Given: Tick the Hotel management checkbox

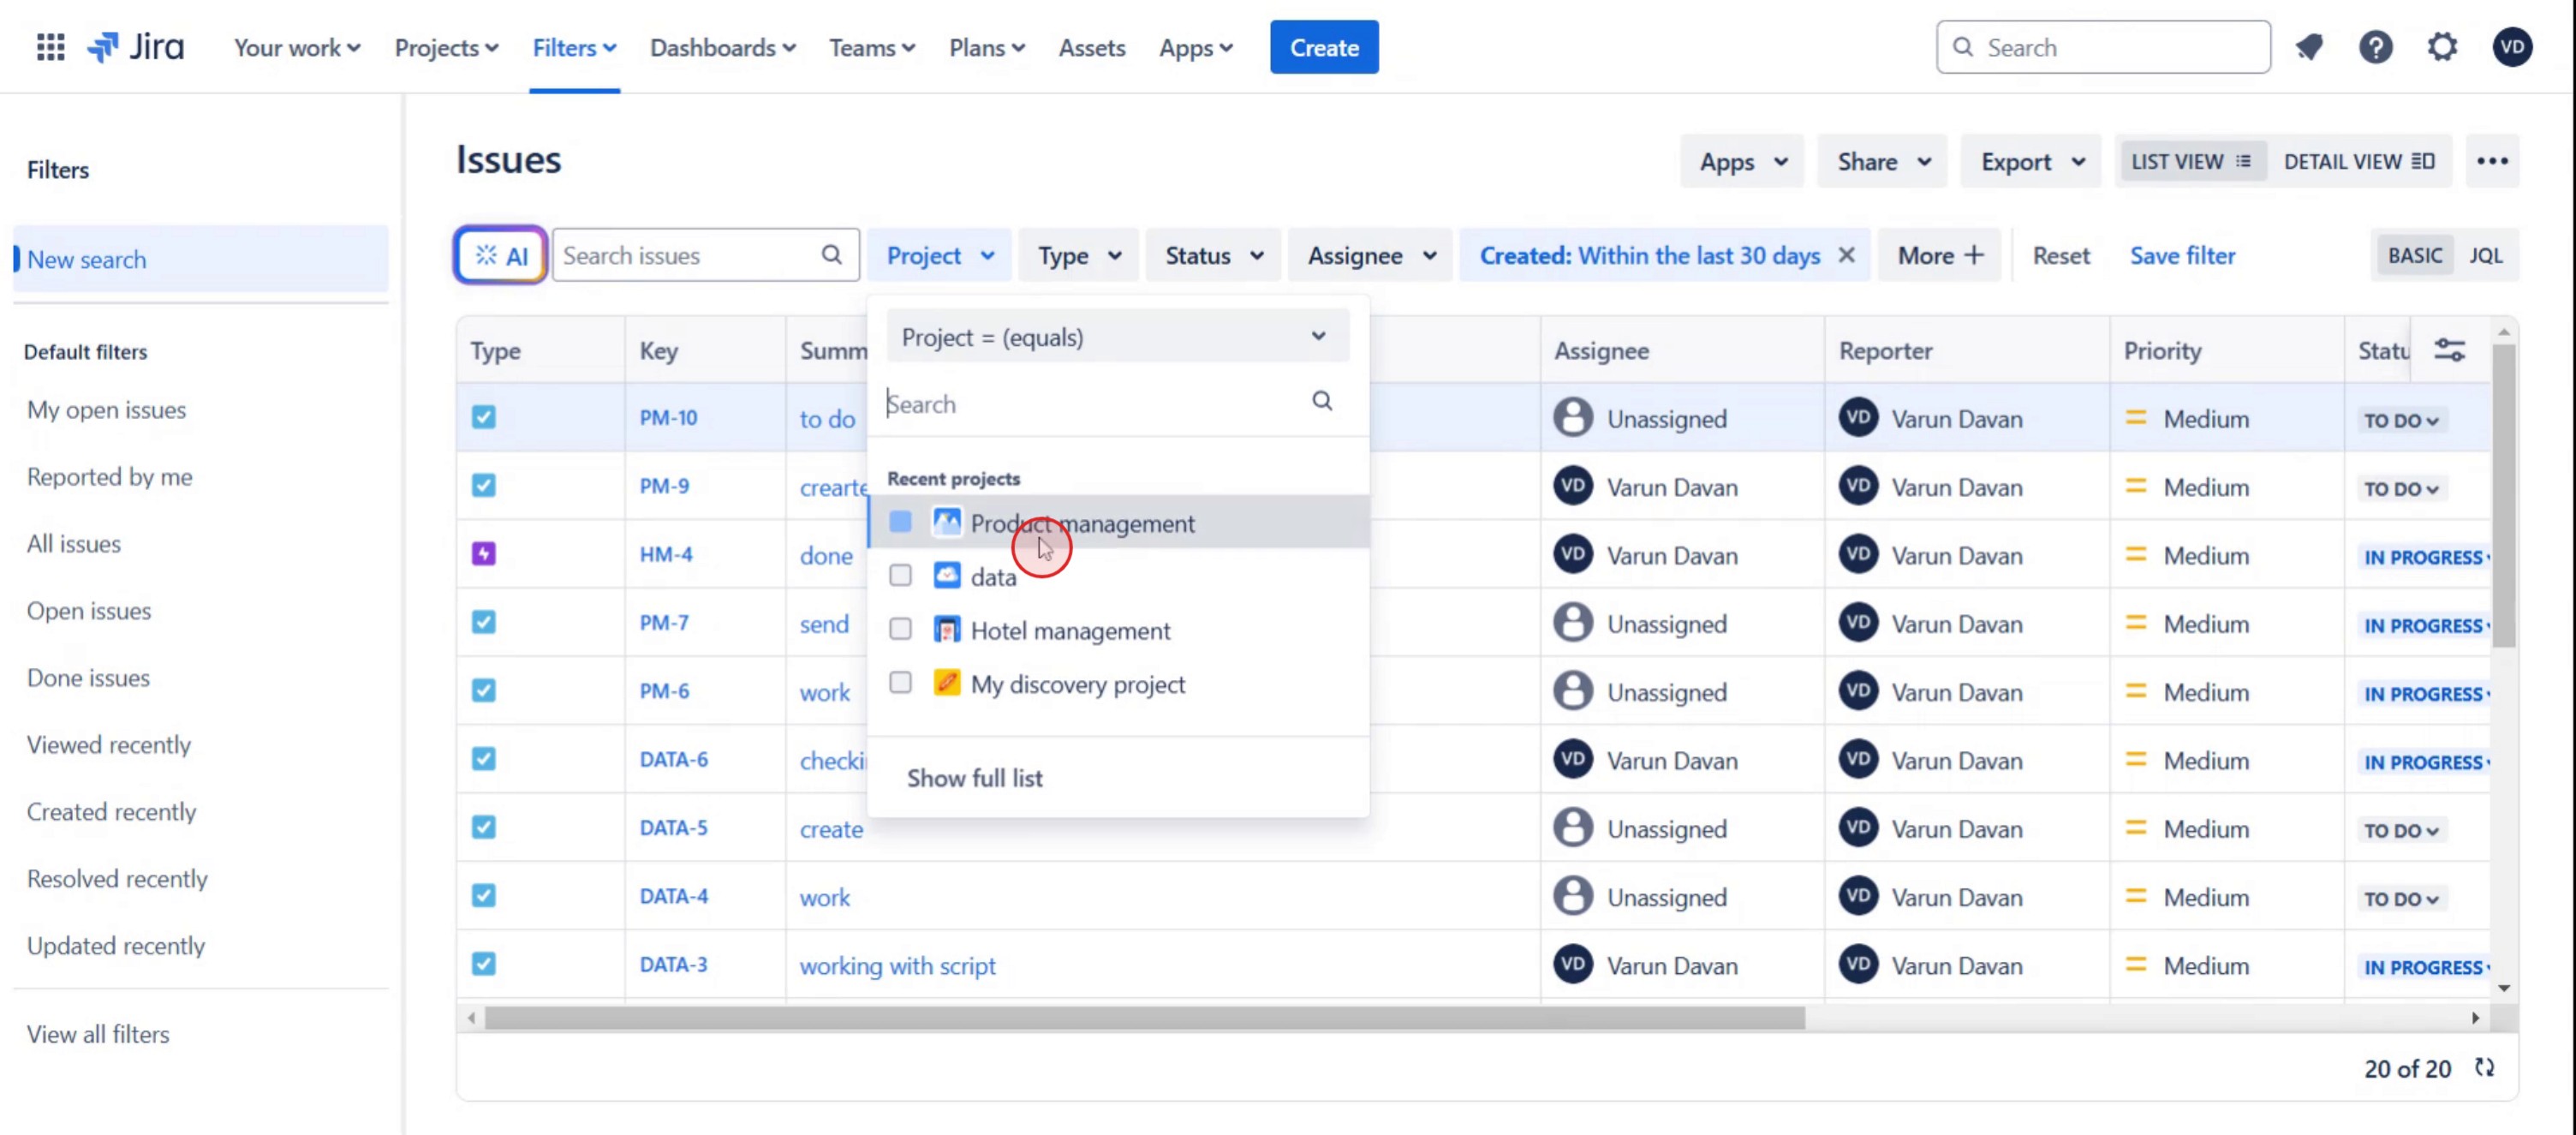Looking at the screenshot, I should tap(900, 629).
